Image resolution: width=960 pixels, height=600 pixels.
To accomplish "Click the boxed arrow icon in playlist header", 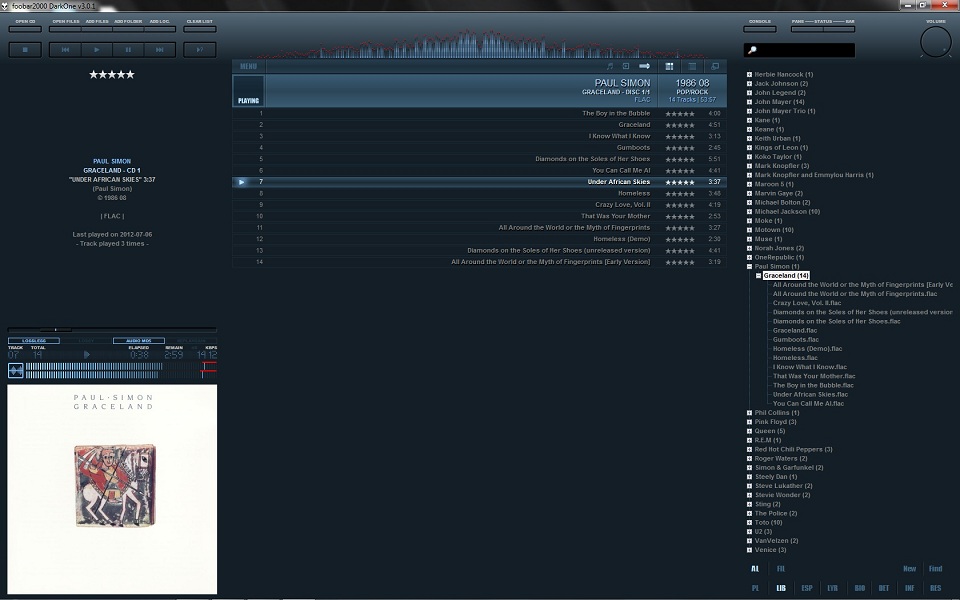I will coord(626,66).
